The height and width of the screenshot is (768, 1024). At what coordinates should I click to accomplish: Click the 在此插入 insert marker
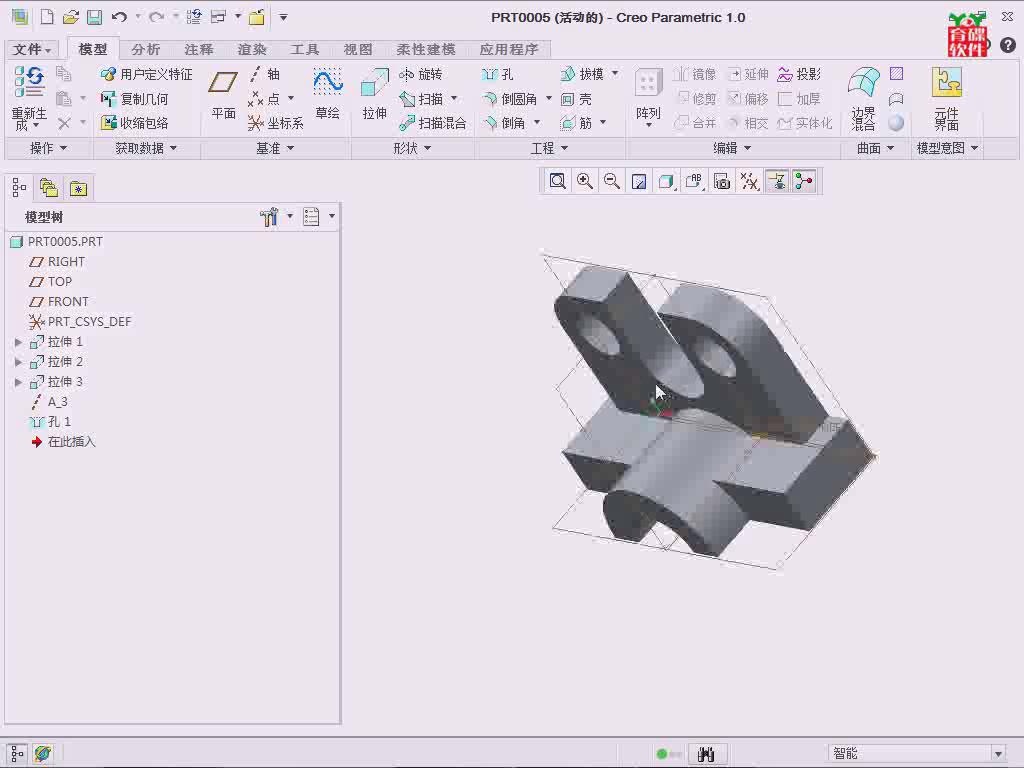click(x=63, y=442)
